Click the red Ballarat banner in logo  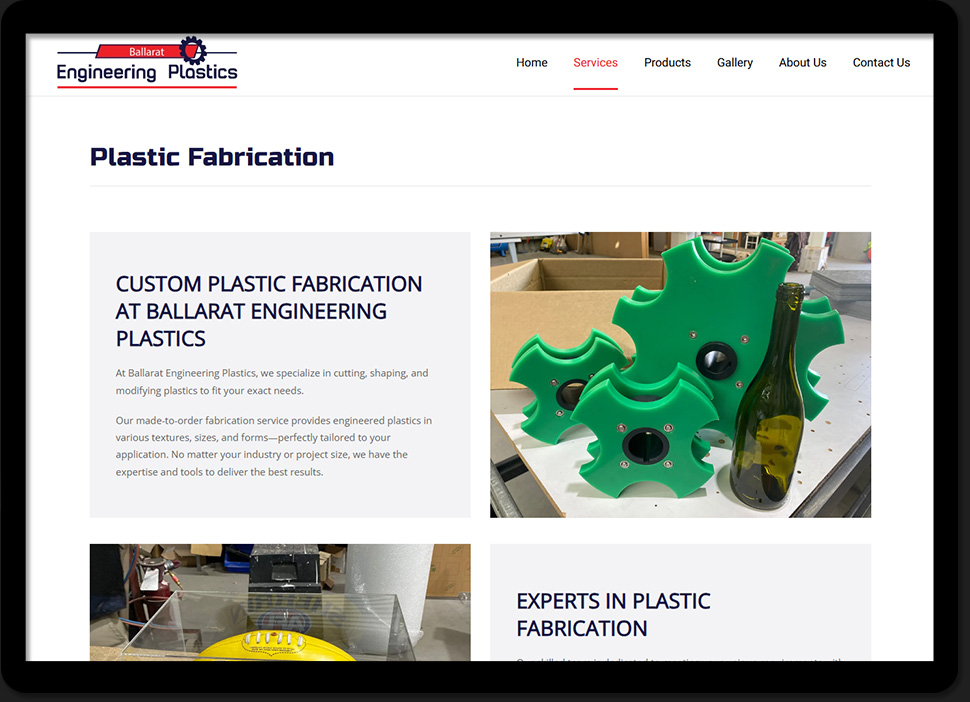(140, 51)
